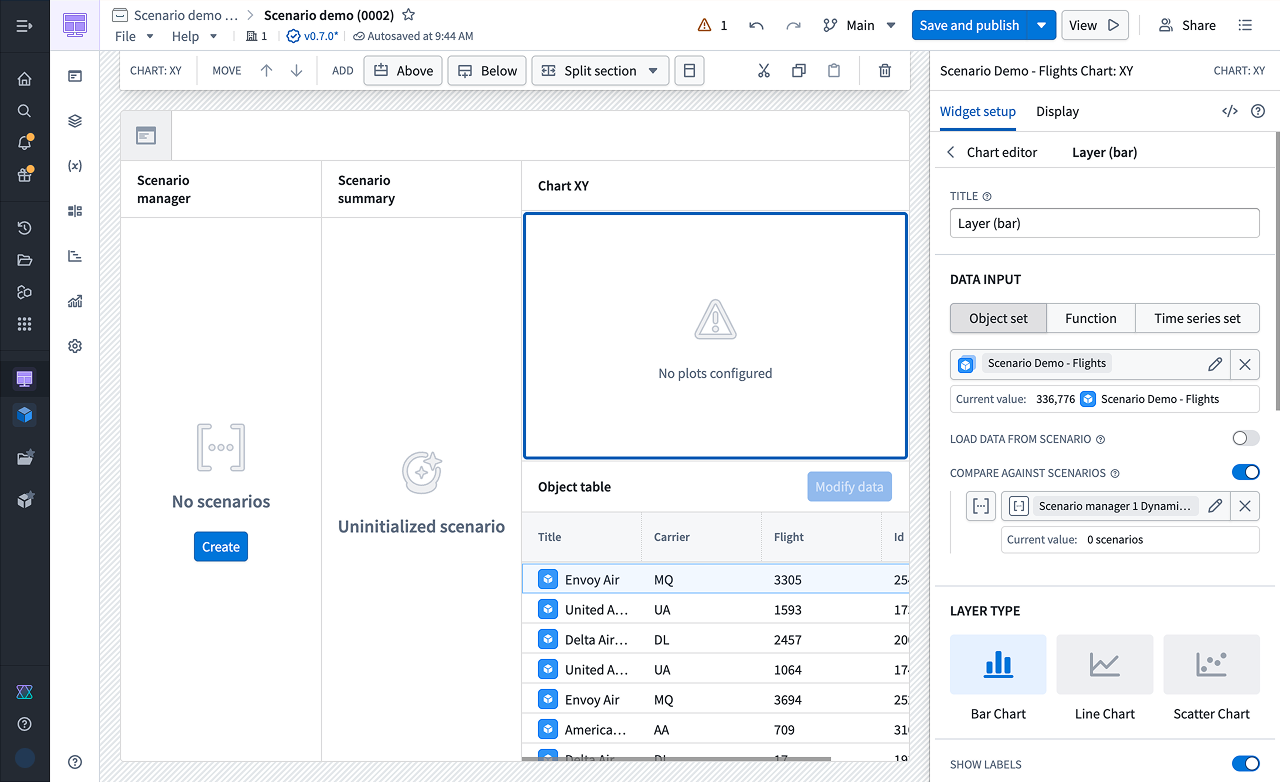Enable Load Data From Scenario toggle

[1245, 438]
